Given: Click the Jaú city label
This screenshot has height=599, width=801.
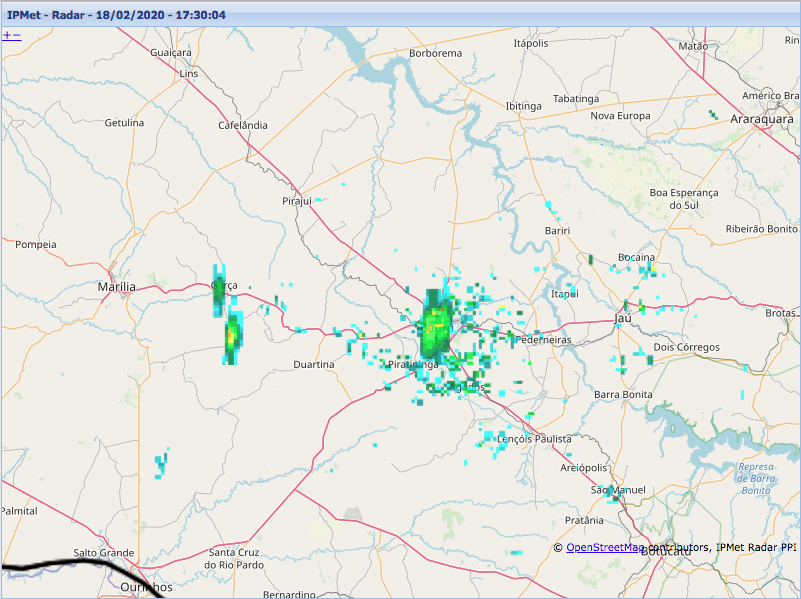Looking at the screenshot, I should pos(623,317).
